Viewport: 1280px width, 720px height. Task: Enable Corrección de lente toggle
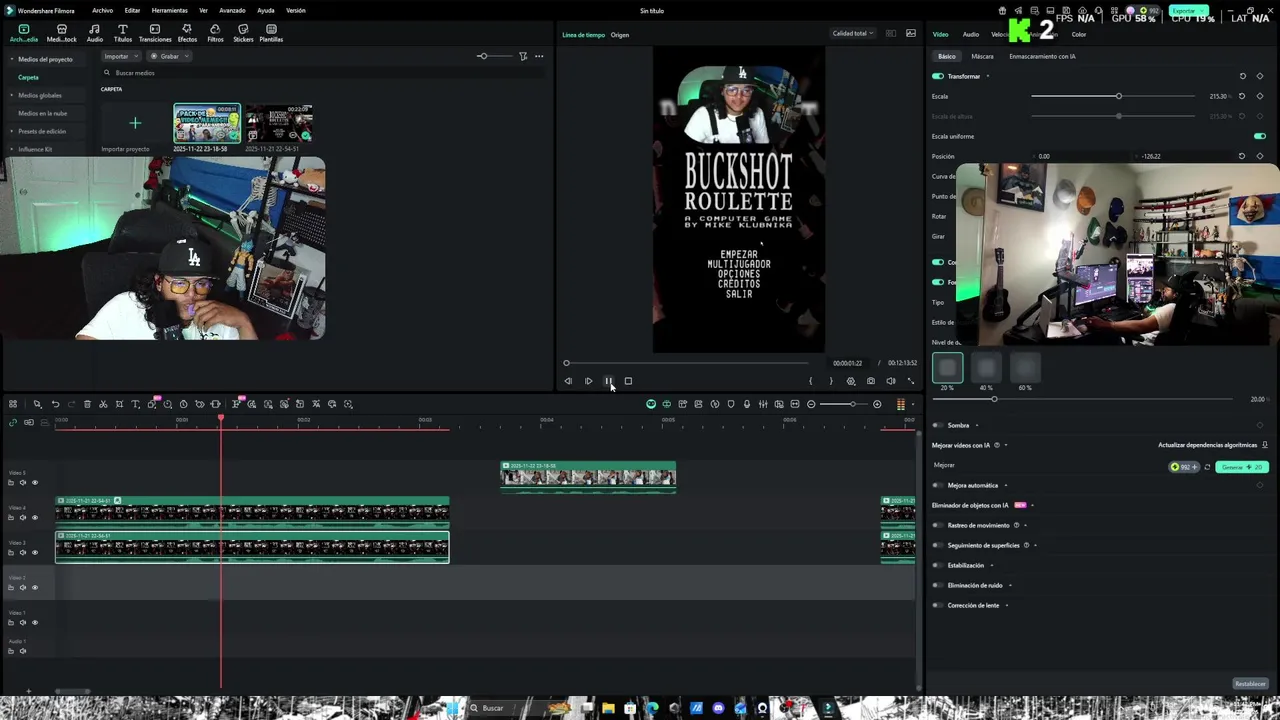[x=938, y=605]
